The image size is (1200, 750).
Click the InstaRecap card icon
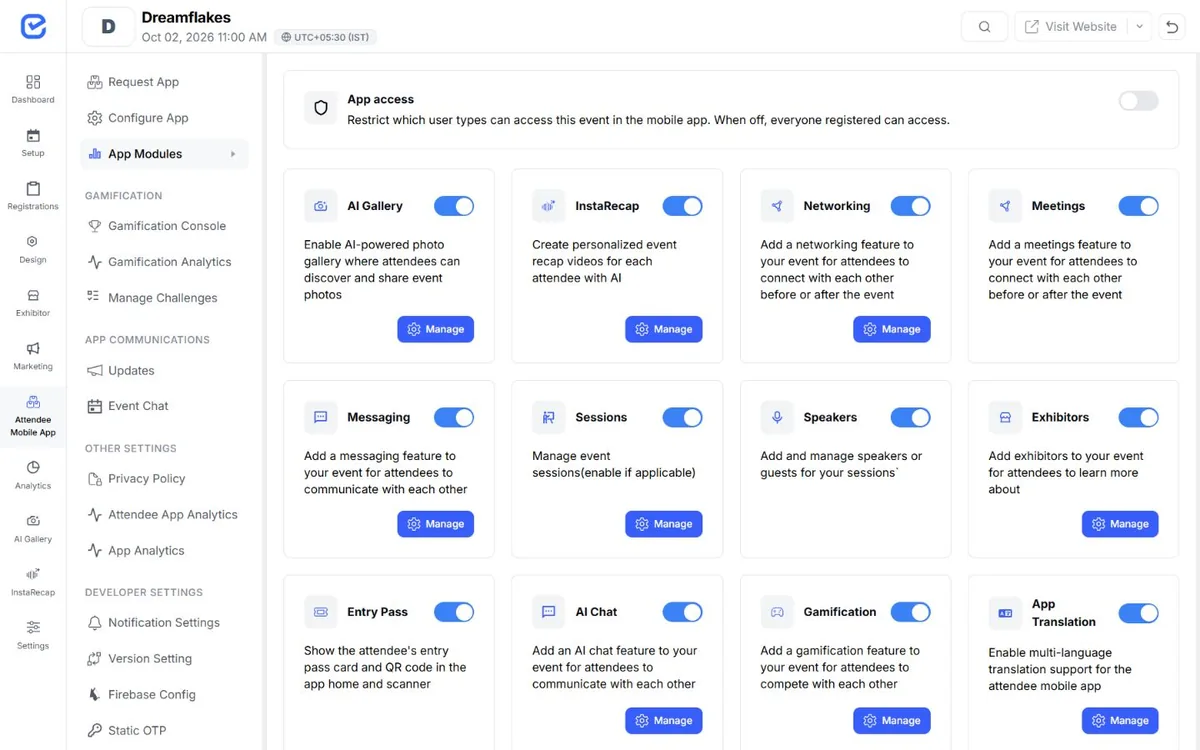549,206
